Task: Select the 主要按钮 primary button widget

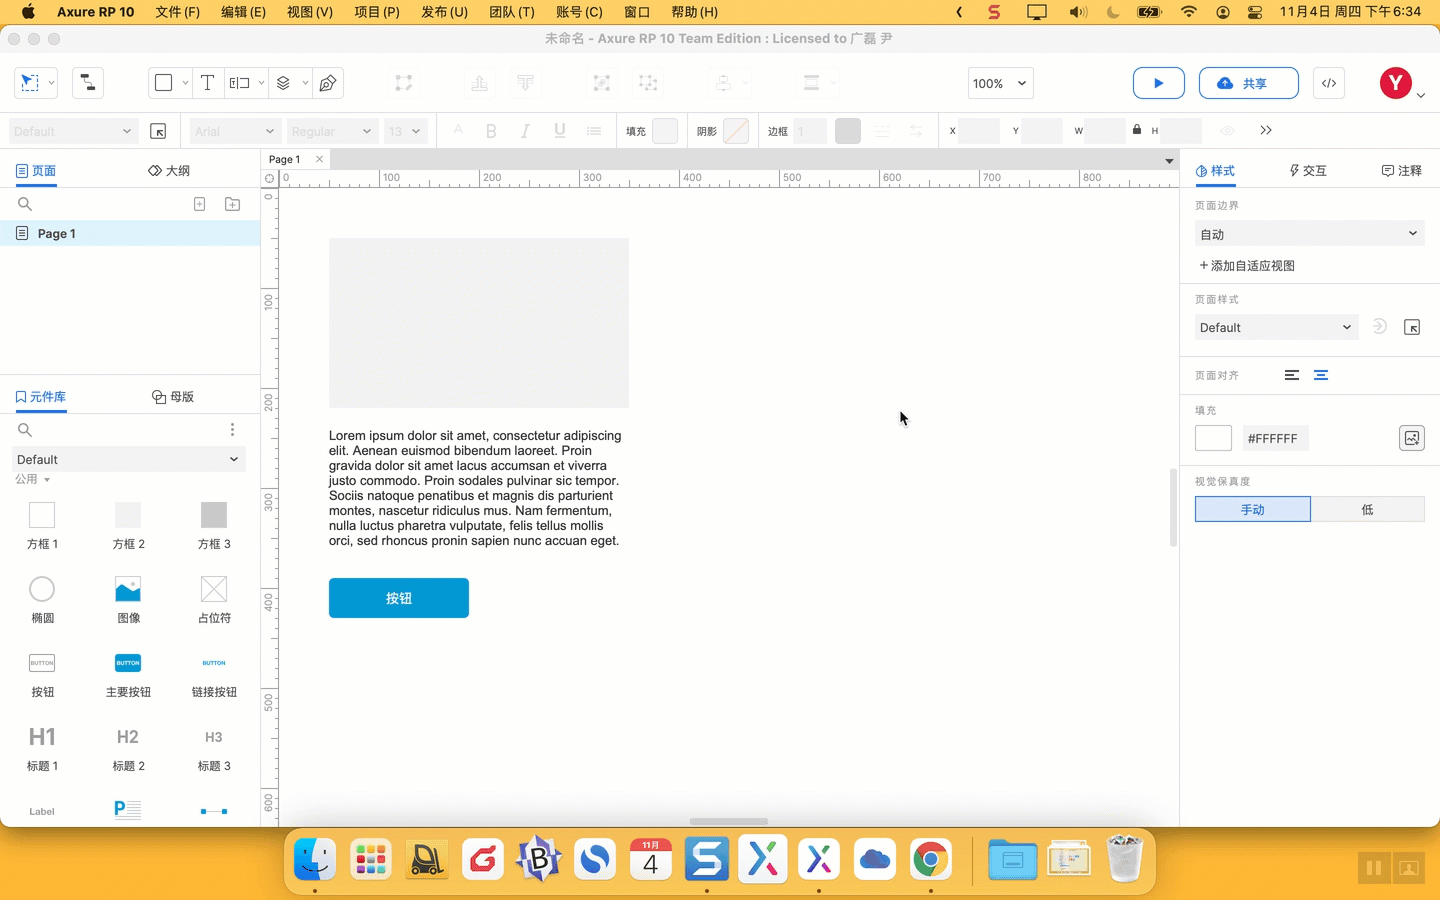Action: 128,674
